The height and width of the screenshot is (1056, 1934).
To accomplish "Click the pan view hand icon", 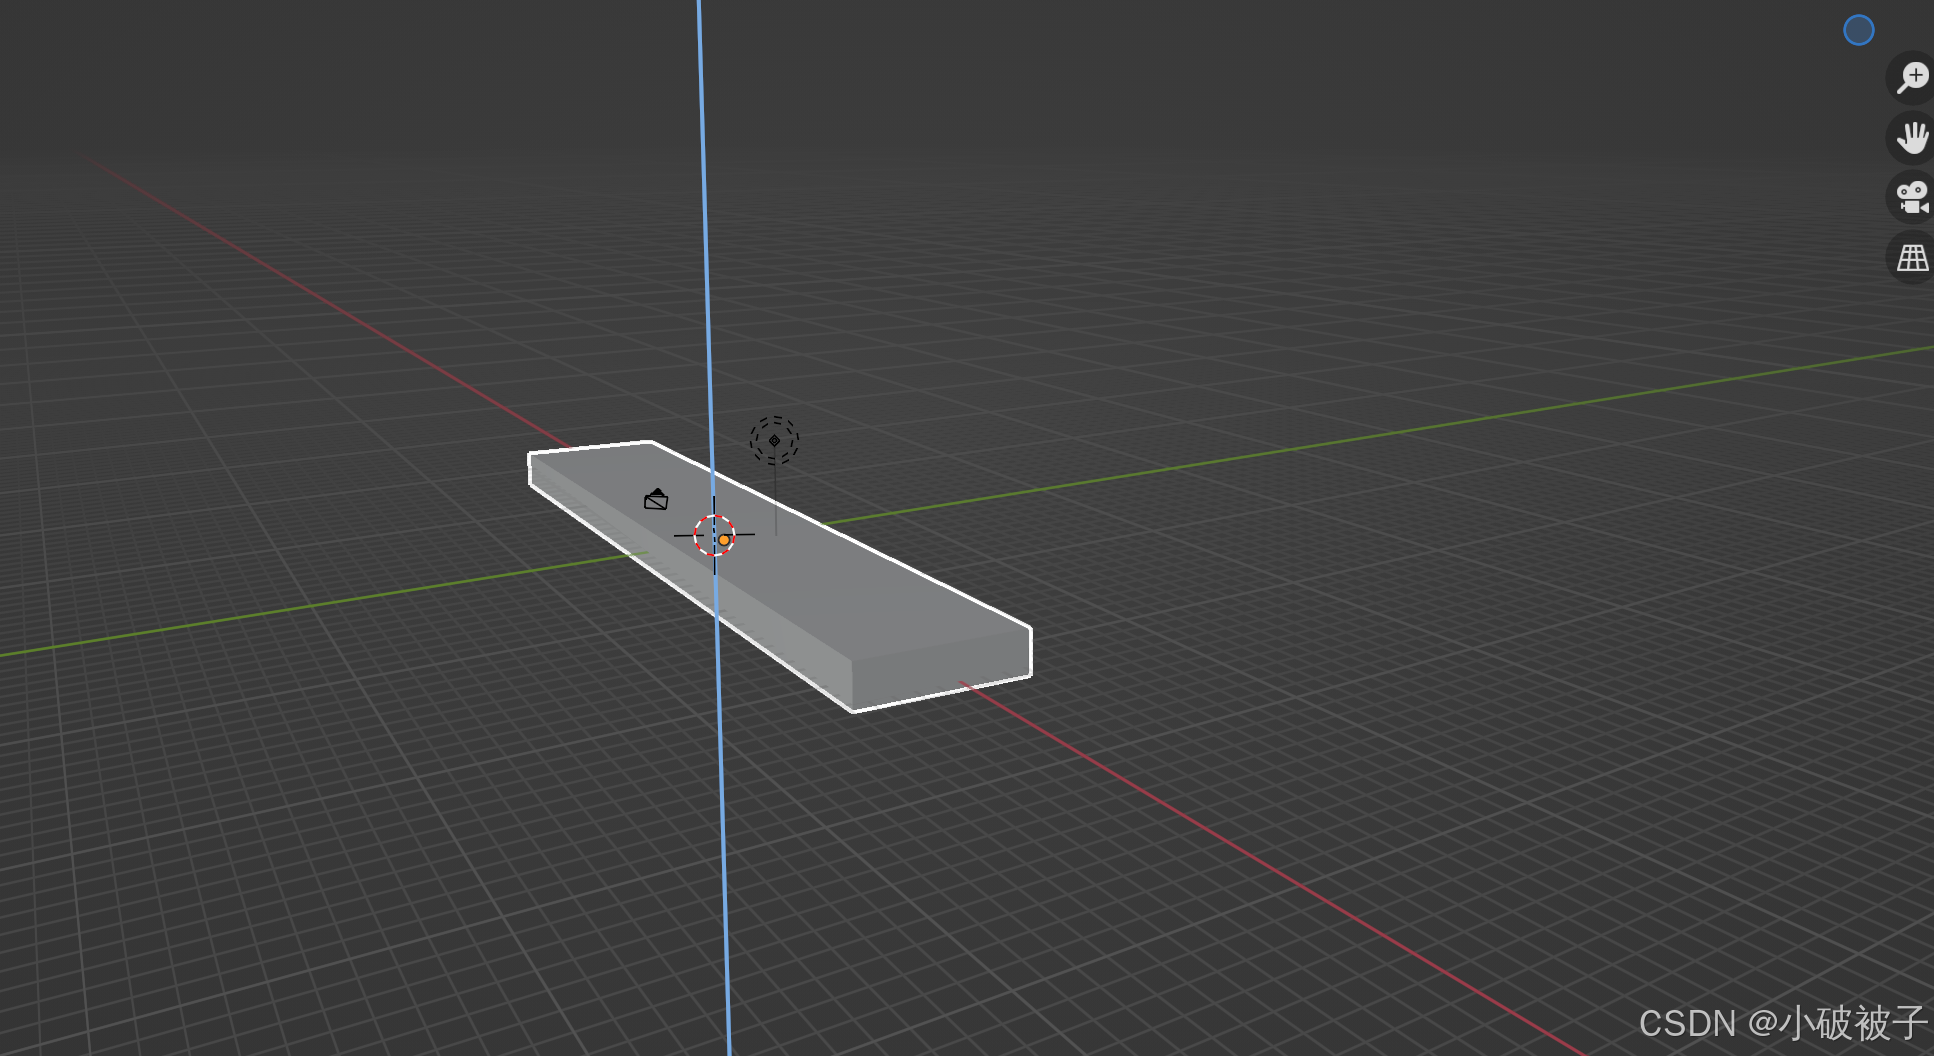I will 1912,137.
